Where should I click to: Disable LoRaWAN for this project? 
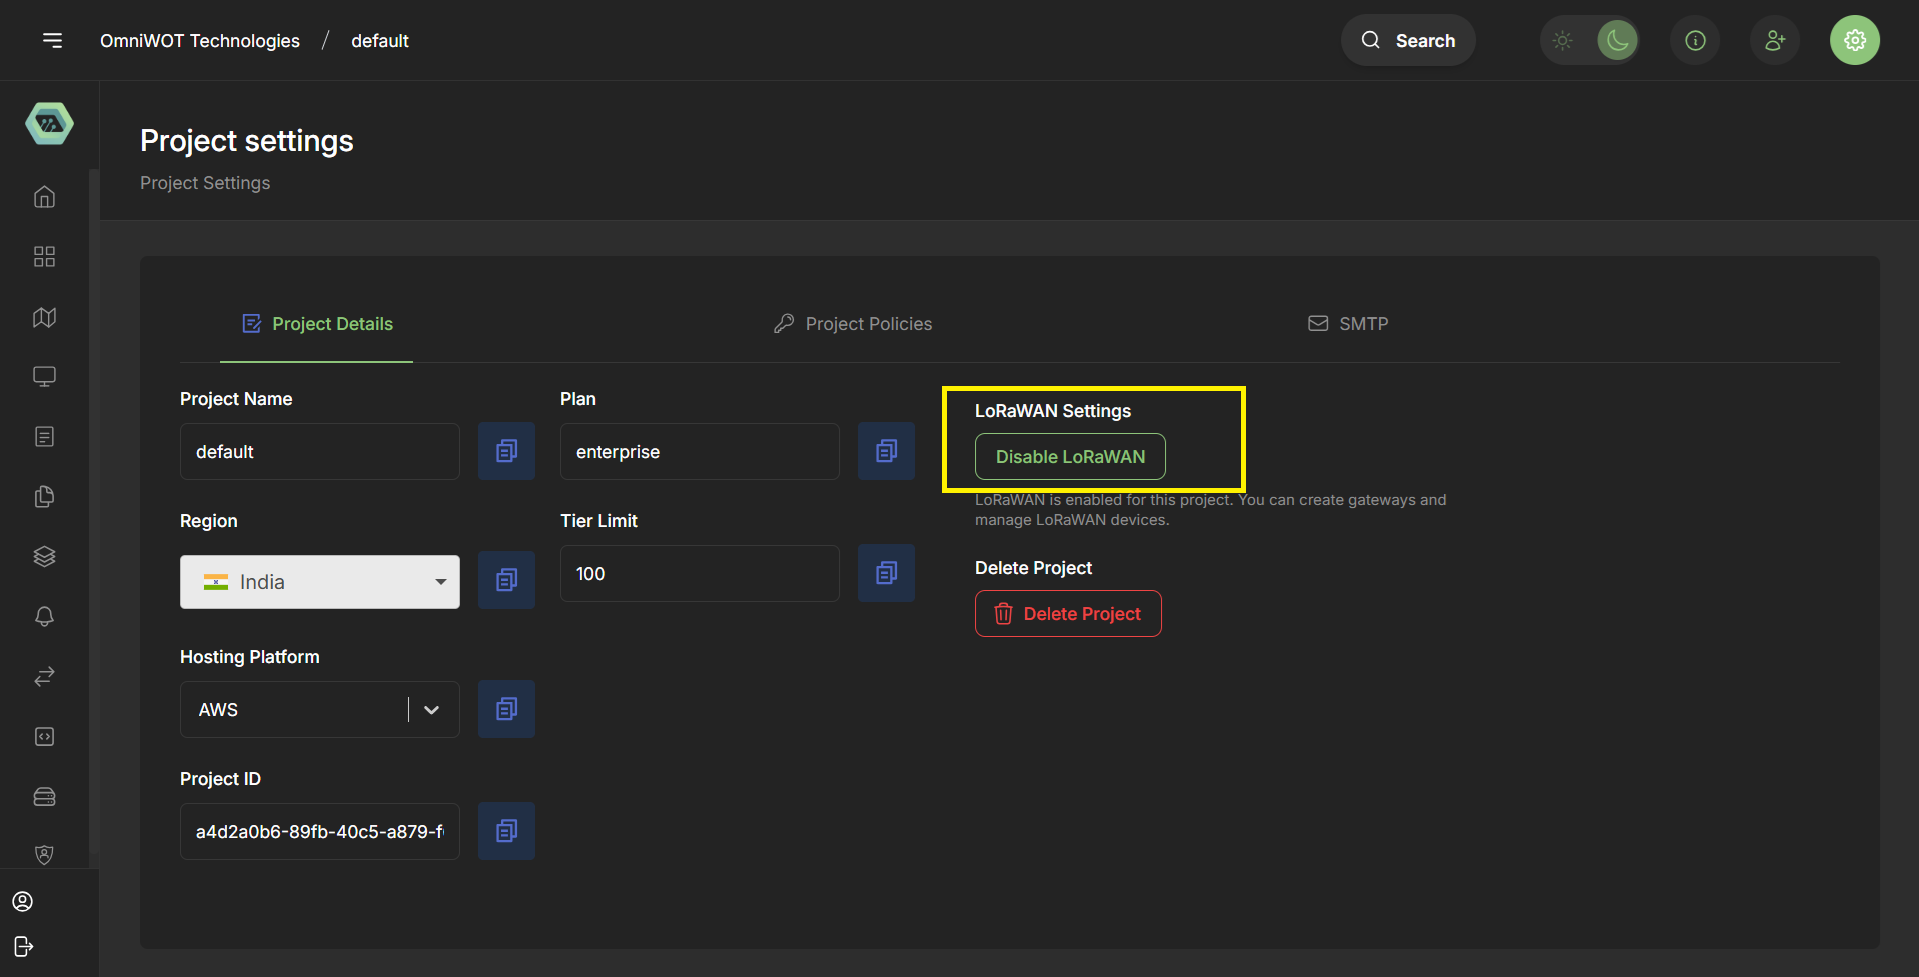click(1069, 457)
